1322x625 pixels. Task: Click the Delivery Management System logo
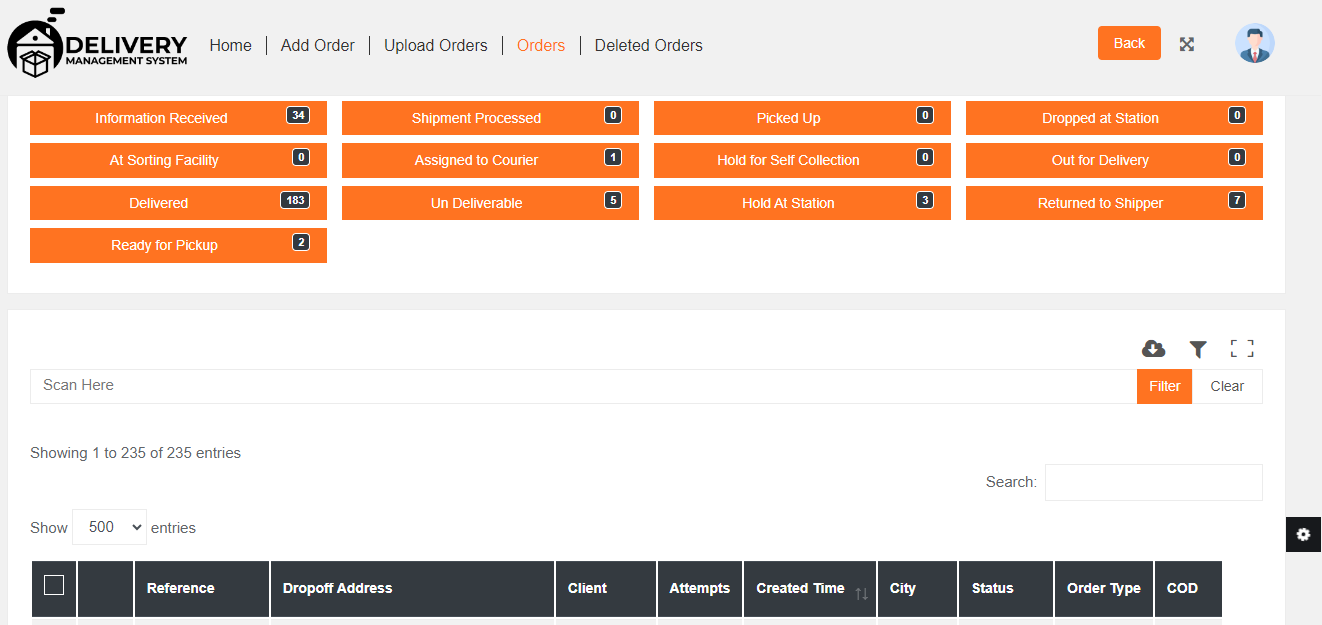tap(98, 46)
